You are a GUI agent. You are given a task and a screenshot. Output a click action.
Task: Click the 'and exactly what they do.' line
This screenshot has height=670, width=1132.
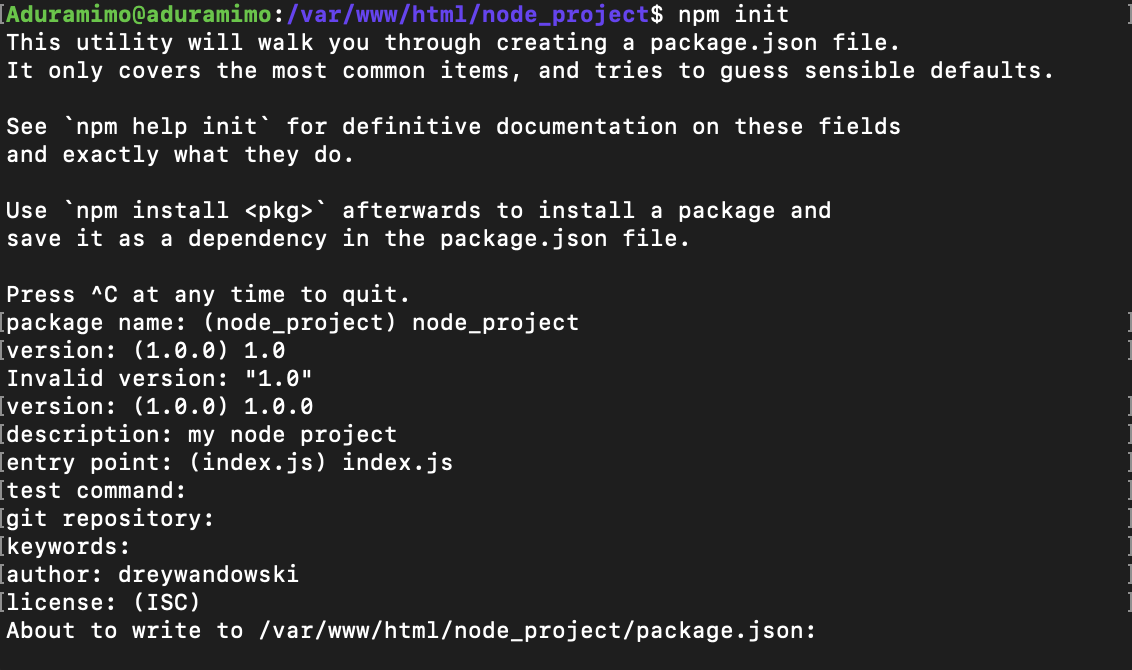pos(180,155)
